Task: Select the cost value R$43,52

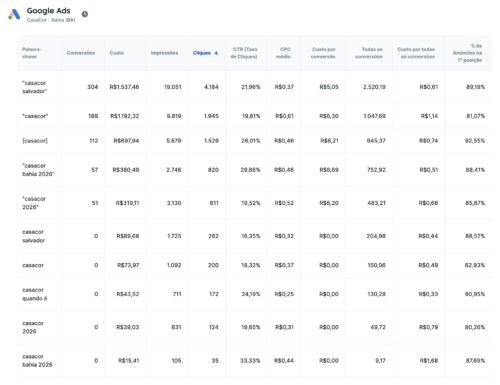Action: click(x=128, y=294)
